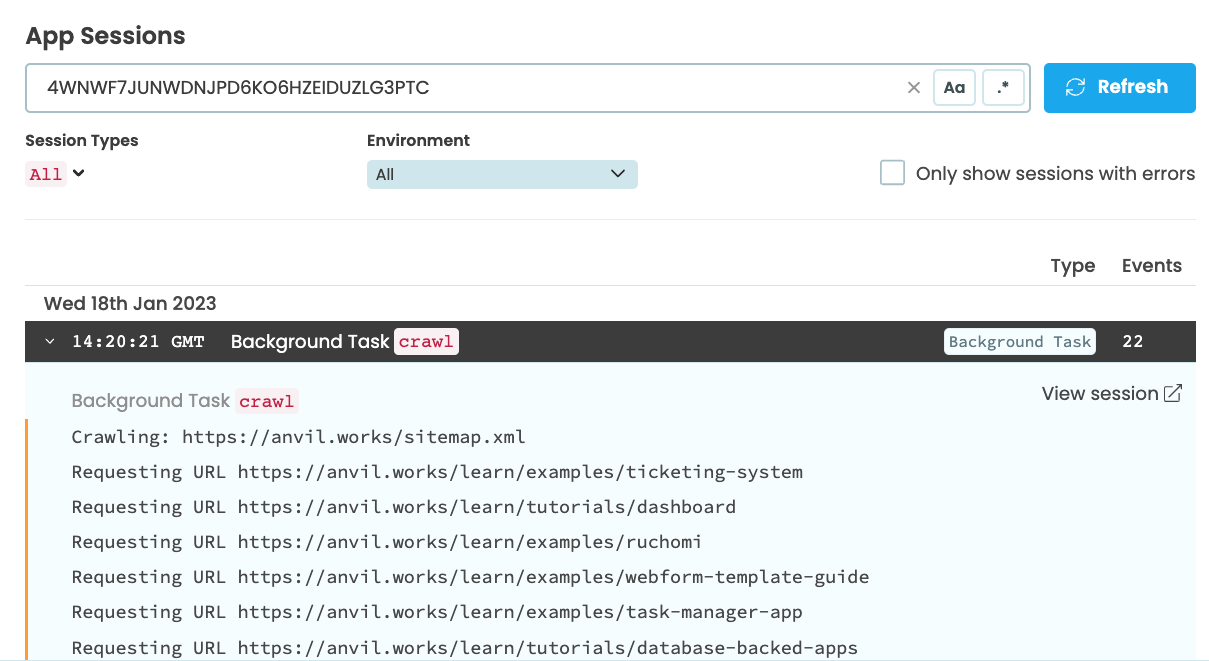Viewport: 1209px width, 661px height.
Task: Collapse the 14:20:21 GMT session chevron
Action: [x=50, y=342]
